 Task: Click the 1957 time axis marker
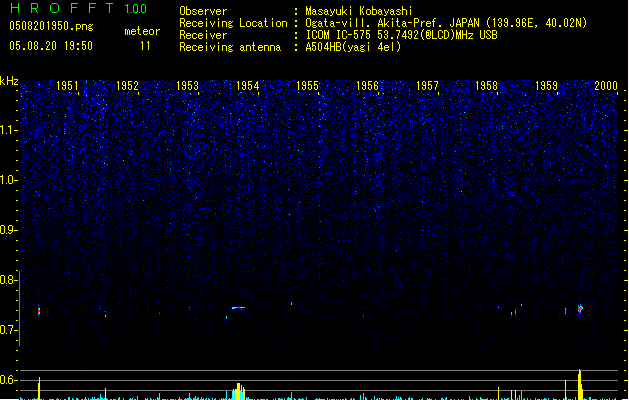coord(427,86)
